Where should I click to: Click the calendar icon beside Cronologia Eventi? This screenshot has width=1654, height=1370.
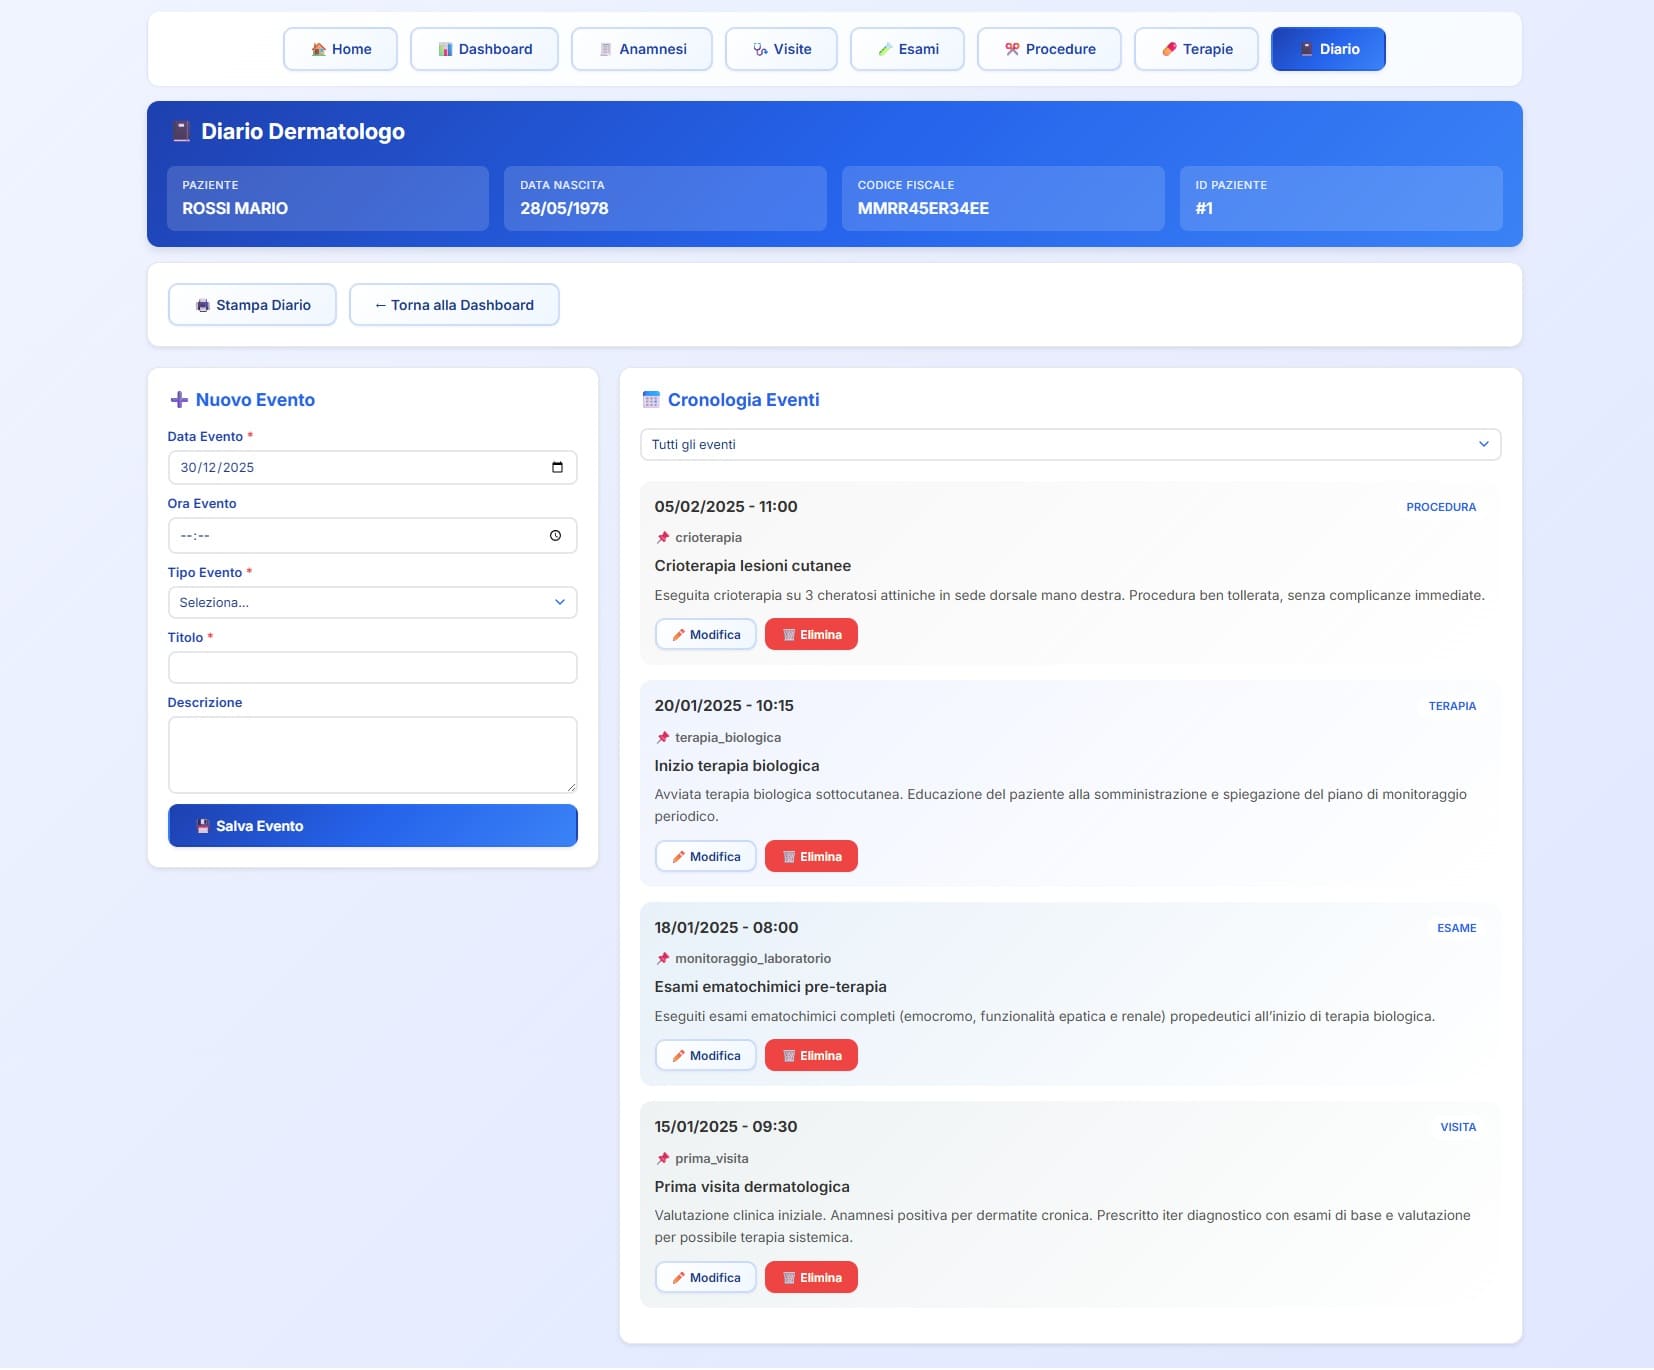[x=651, y=400]
